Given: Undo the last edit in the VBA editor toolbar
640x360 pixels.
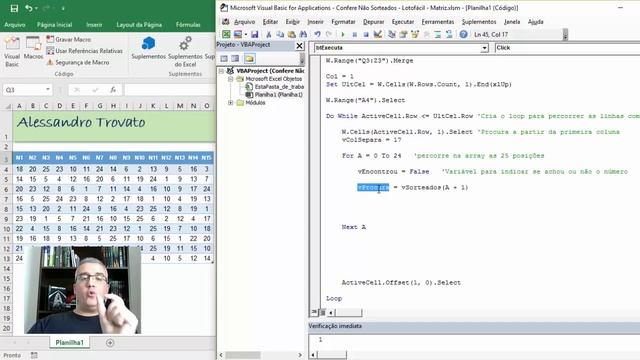Looking at the screenshot, I should (318, 34).
